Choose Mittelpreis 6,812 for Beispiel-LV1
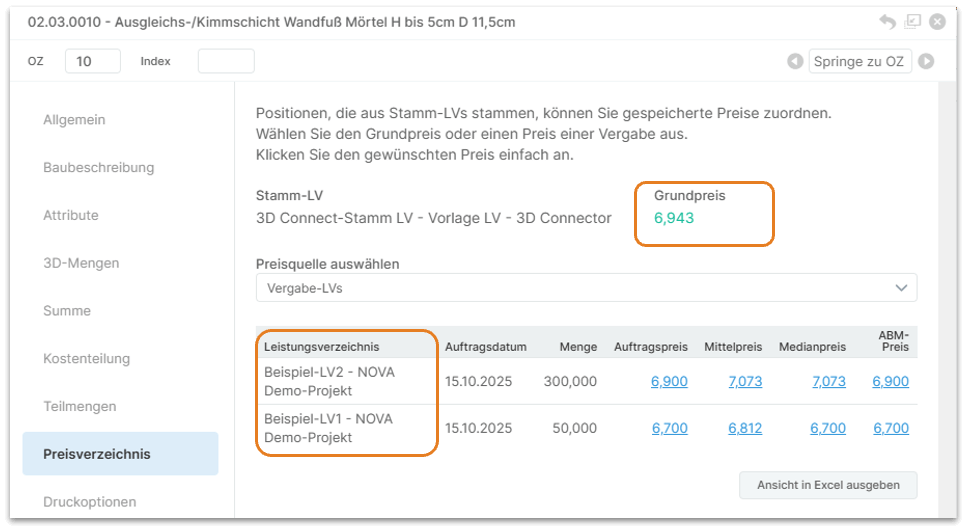The height and width of the screenshot is (530, 966). [x=745, y=428]
